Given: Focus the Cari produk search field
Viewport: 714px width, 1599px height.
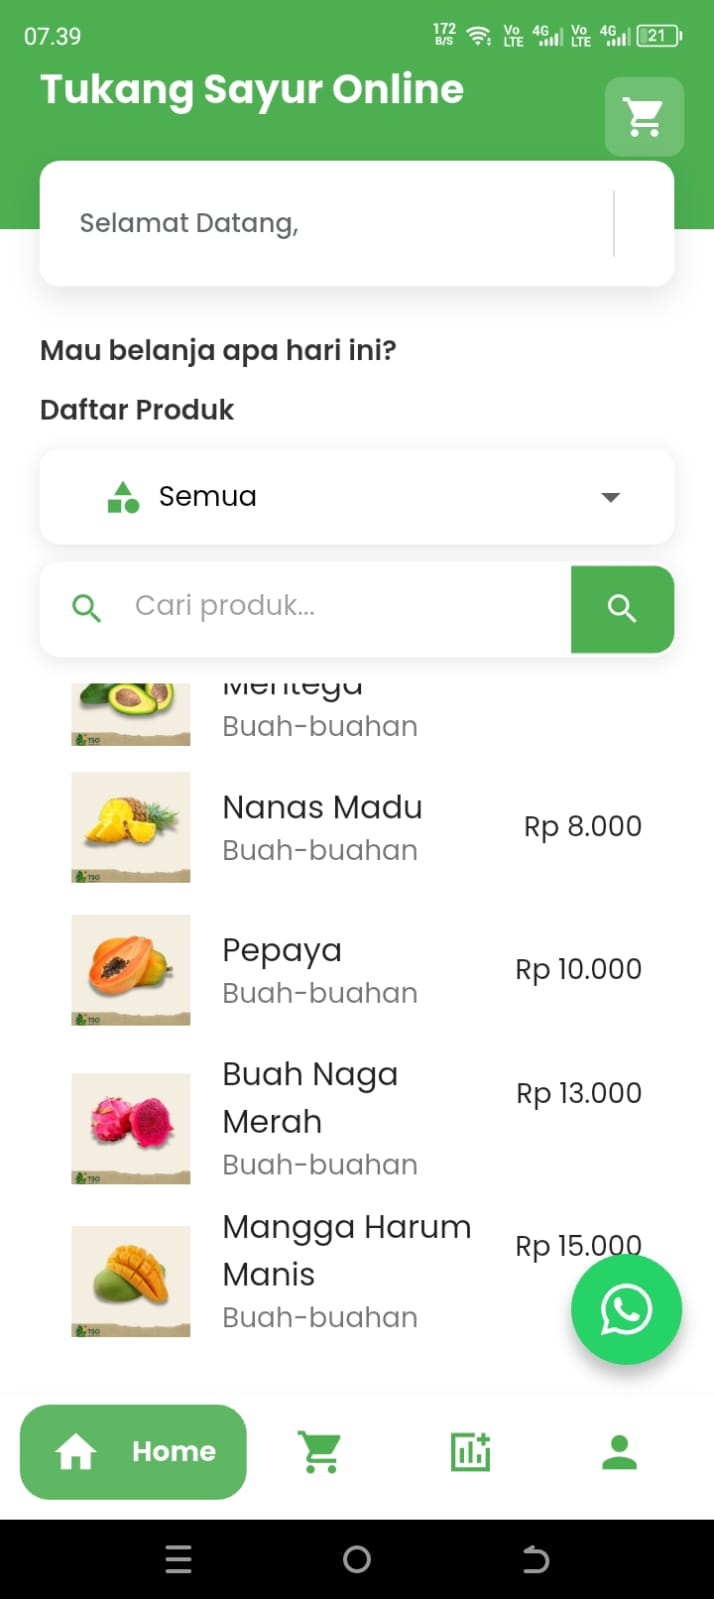Looking at the screenshot, I should [340, 607].
